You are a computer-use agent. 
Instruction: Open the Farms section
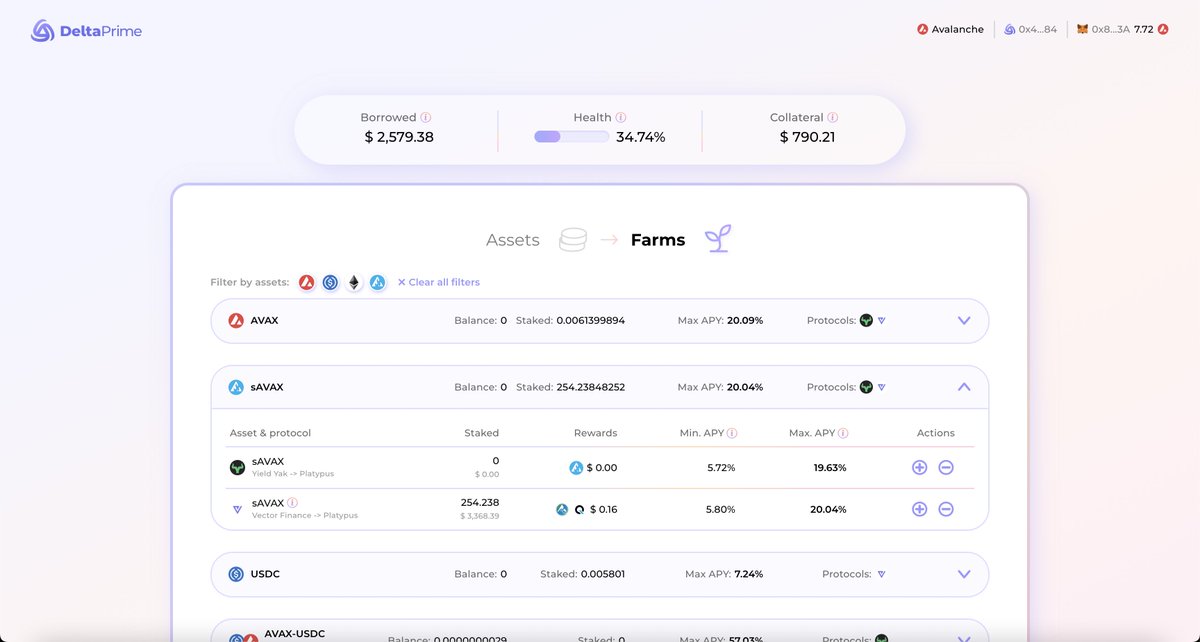click(x=657, y=239)
